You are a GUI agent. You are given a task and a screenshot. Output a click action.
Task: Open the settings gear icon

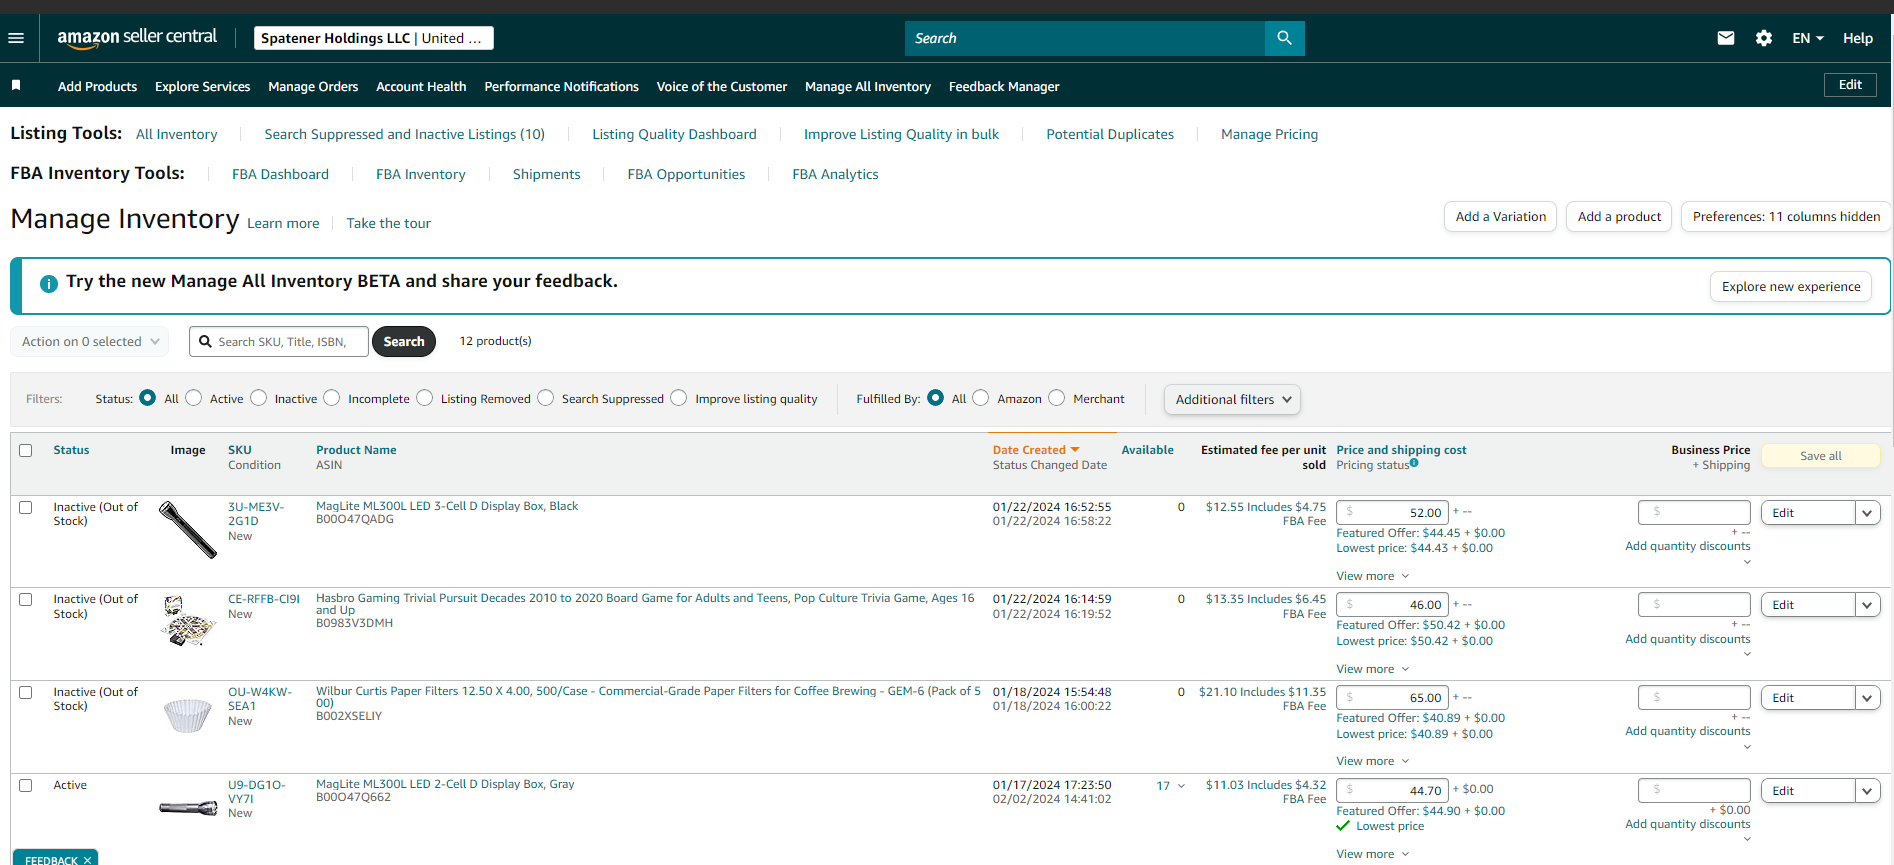click(1764, 38)
